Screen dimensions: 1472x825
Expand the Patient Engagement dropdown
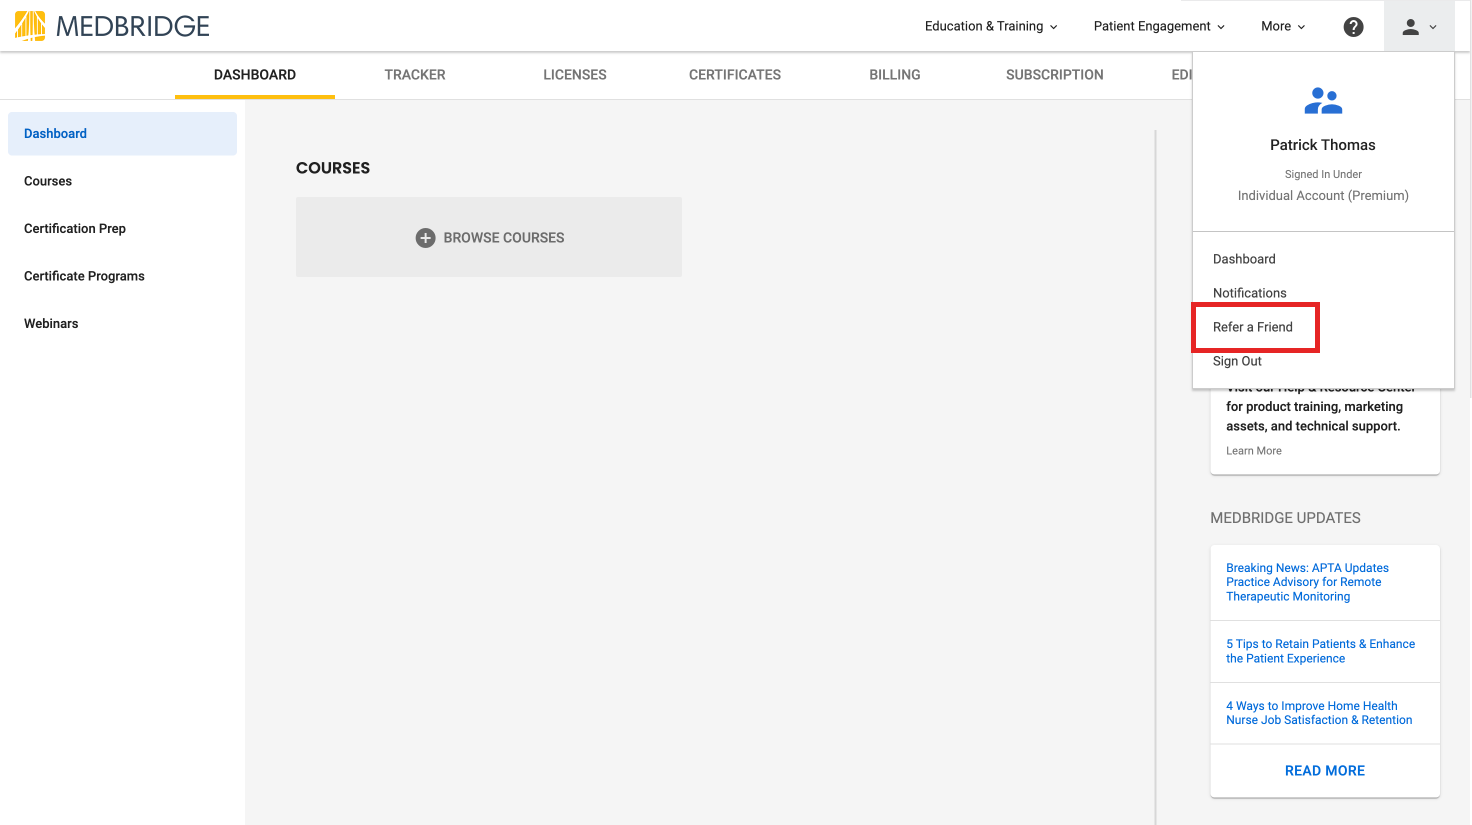click(1158, 27)
